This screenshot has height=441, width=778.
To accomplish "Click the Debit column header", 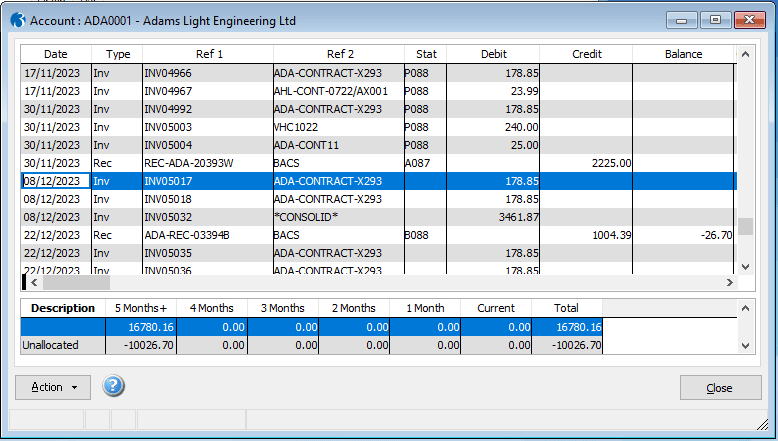I will pyautogui.click(x=493, y=54).
